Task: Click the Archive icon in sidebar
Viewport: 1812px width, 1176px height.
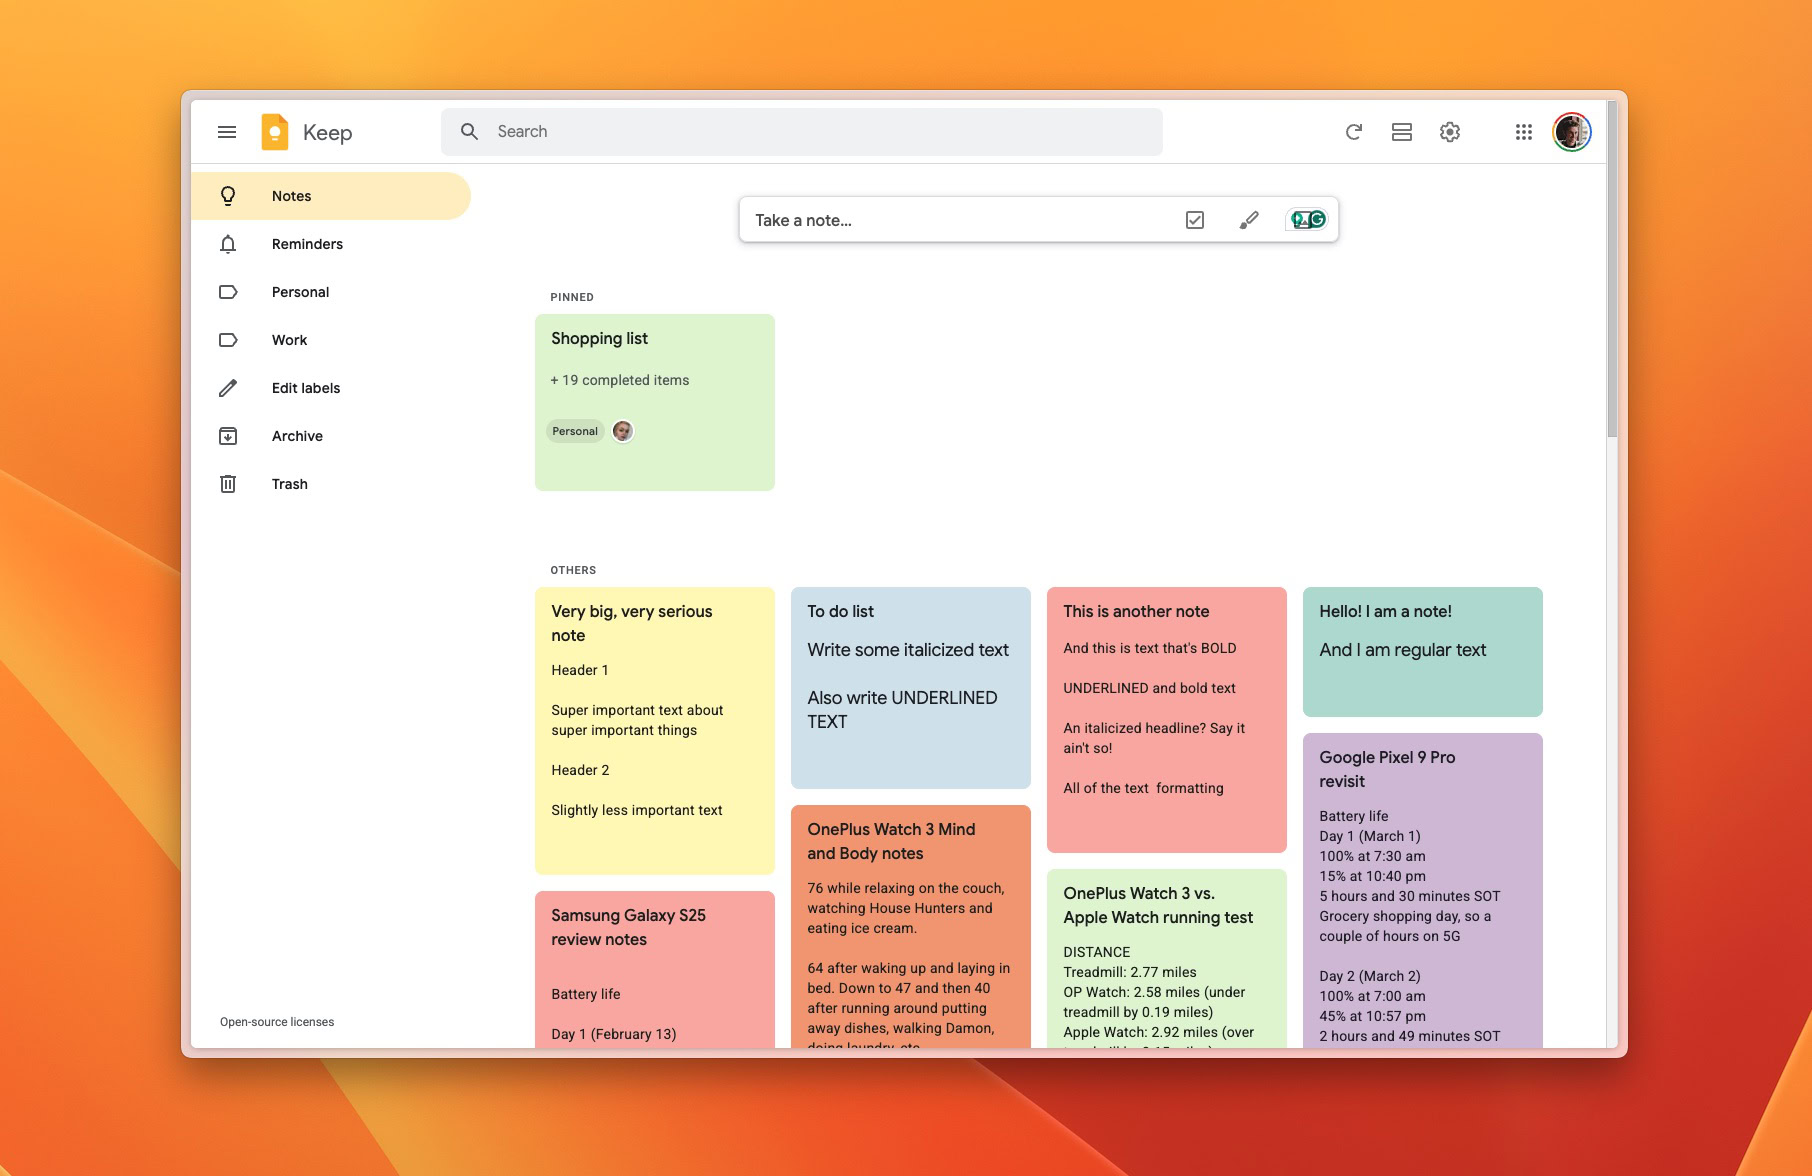Action: click(228, 436)
